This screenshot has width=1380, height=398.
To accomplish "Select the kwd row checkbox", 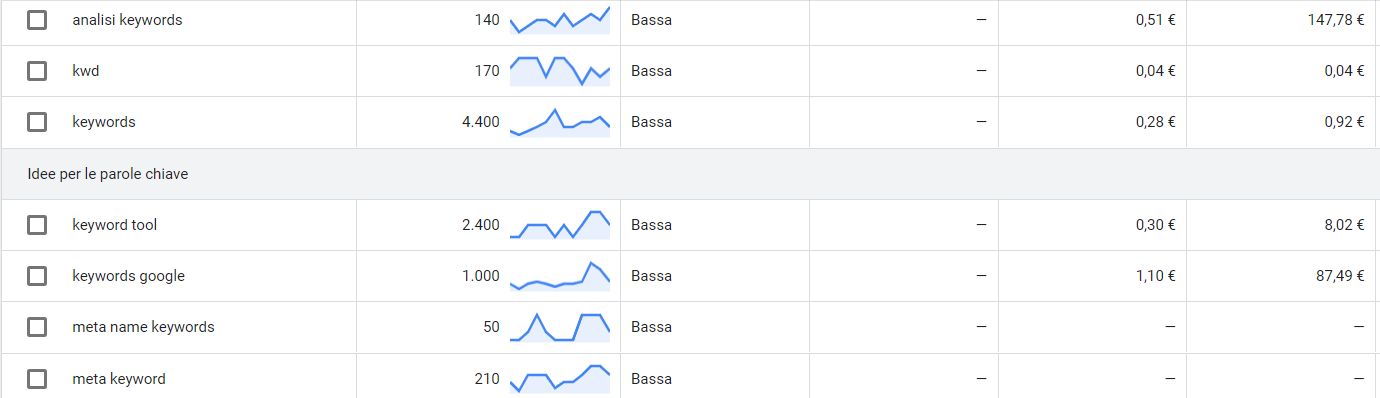I will click(x=37, y=71).
